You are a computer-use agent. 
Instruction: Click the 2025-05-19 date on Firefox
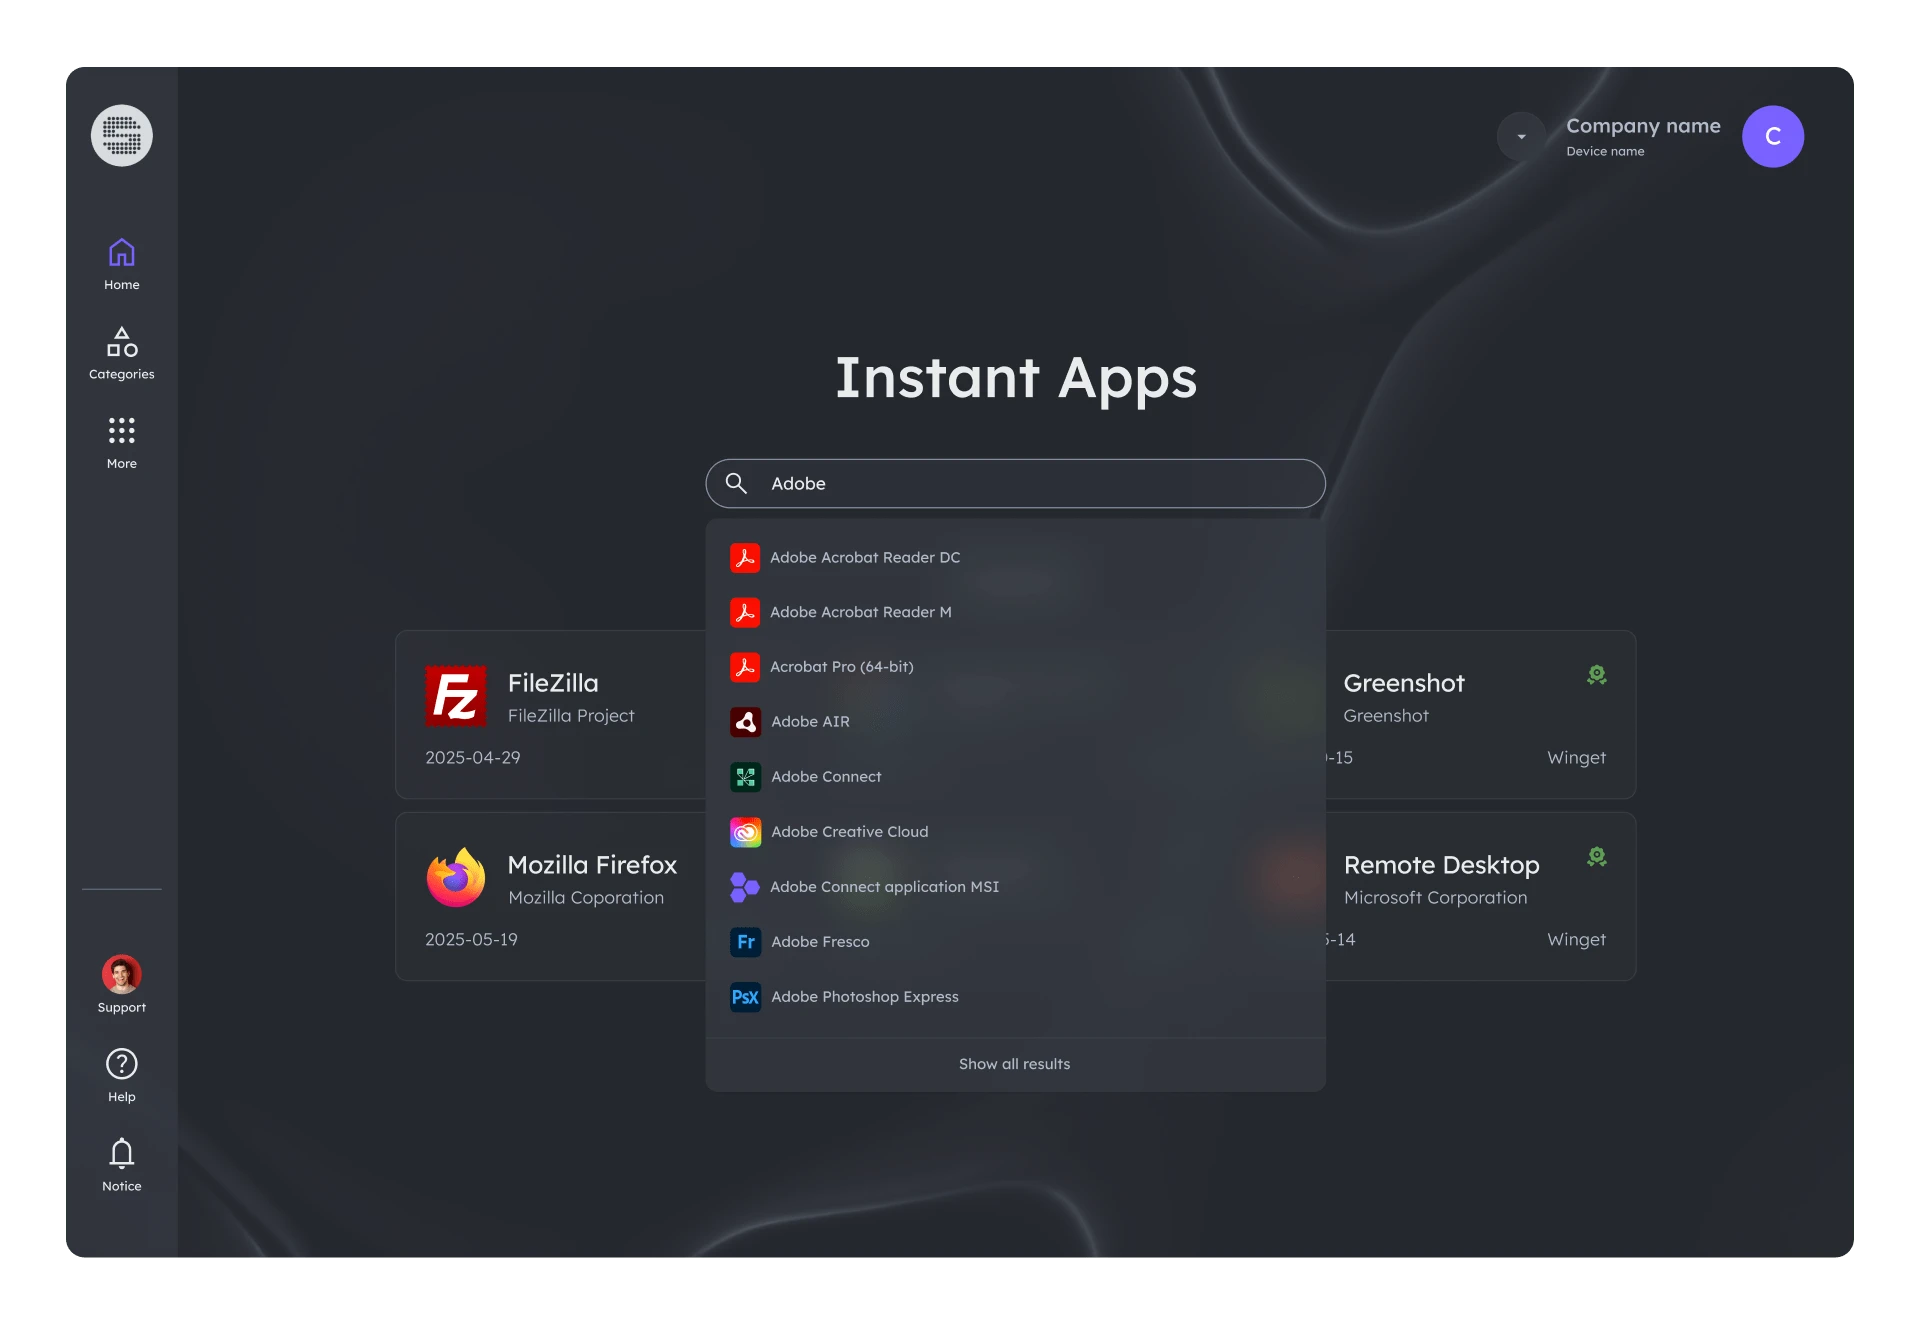(471, 940)
